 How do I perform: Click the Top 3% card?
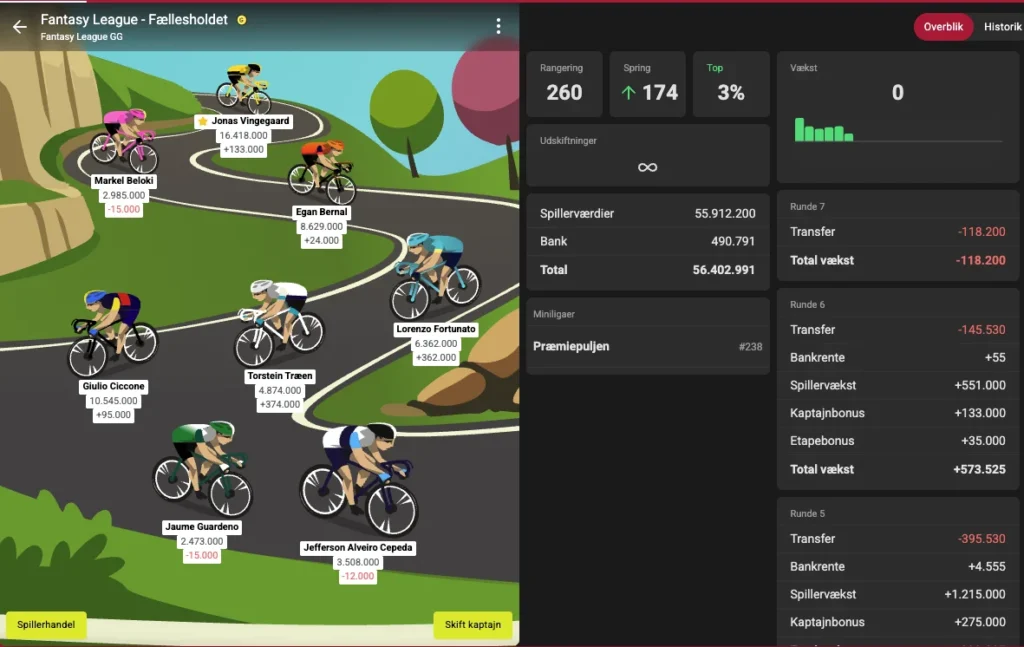click(x=731, y=84)
